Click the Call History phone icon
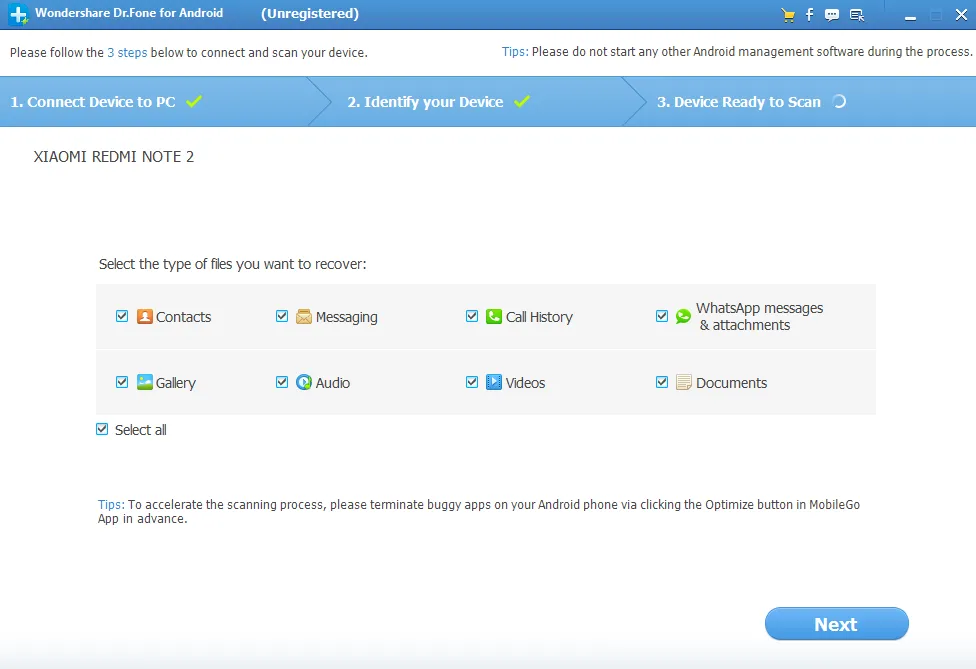Image resolution: width=976 pixels, height=669 pixels. [494, 317]
